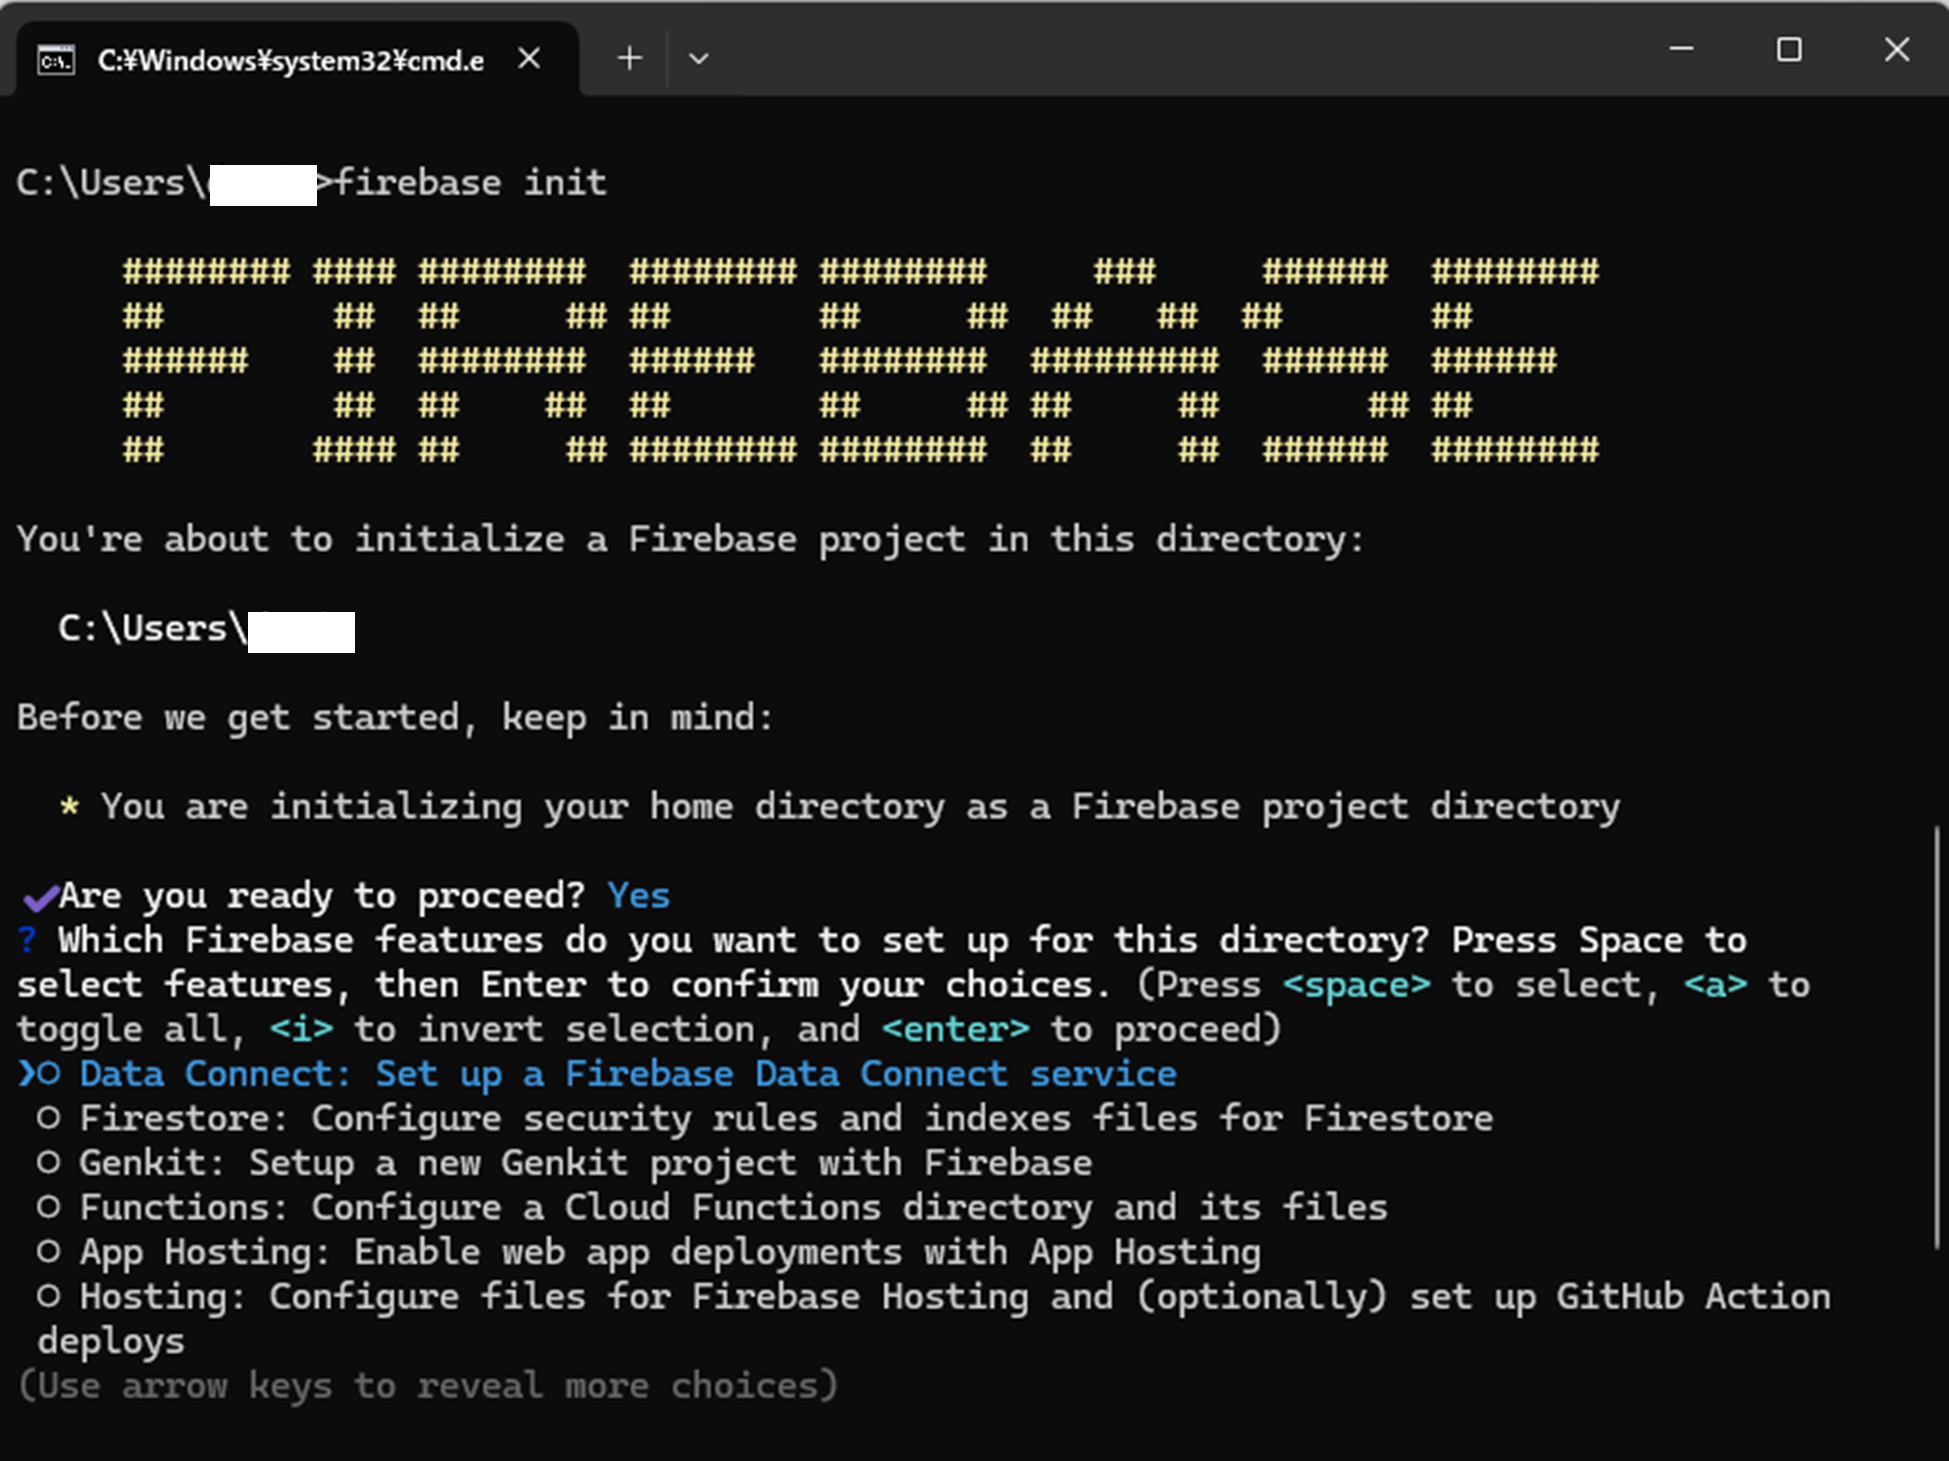1949x1461 pixels.
Task: Click the blue 'Yes' answer text
Action: (x=638, y=896)
